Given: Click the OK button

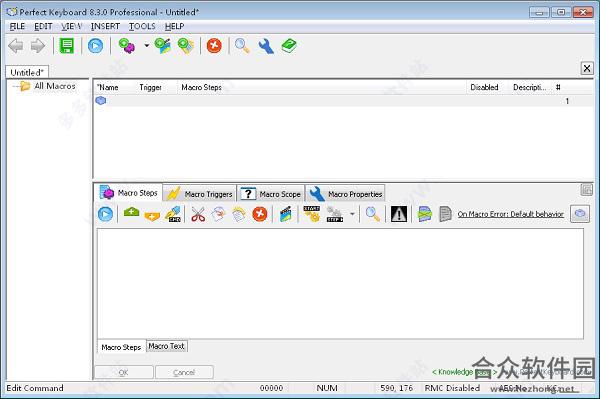Looking at the screenshot, I should pos(124,372).
